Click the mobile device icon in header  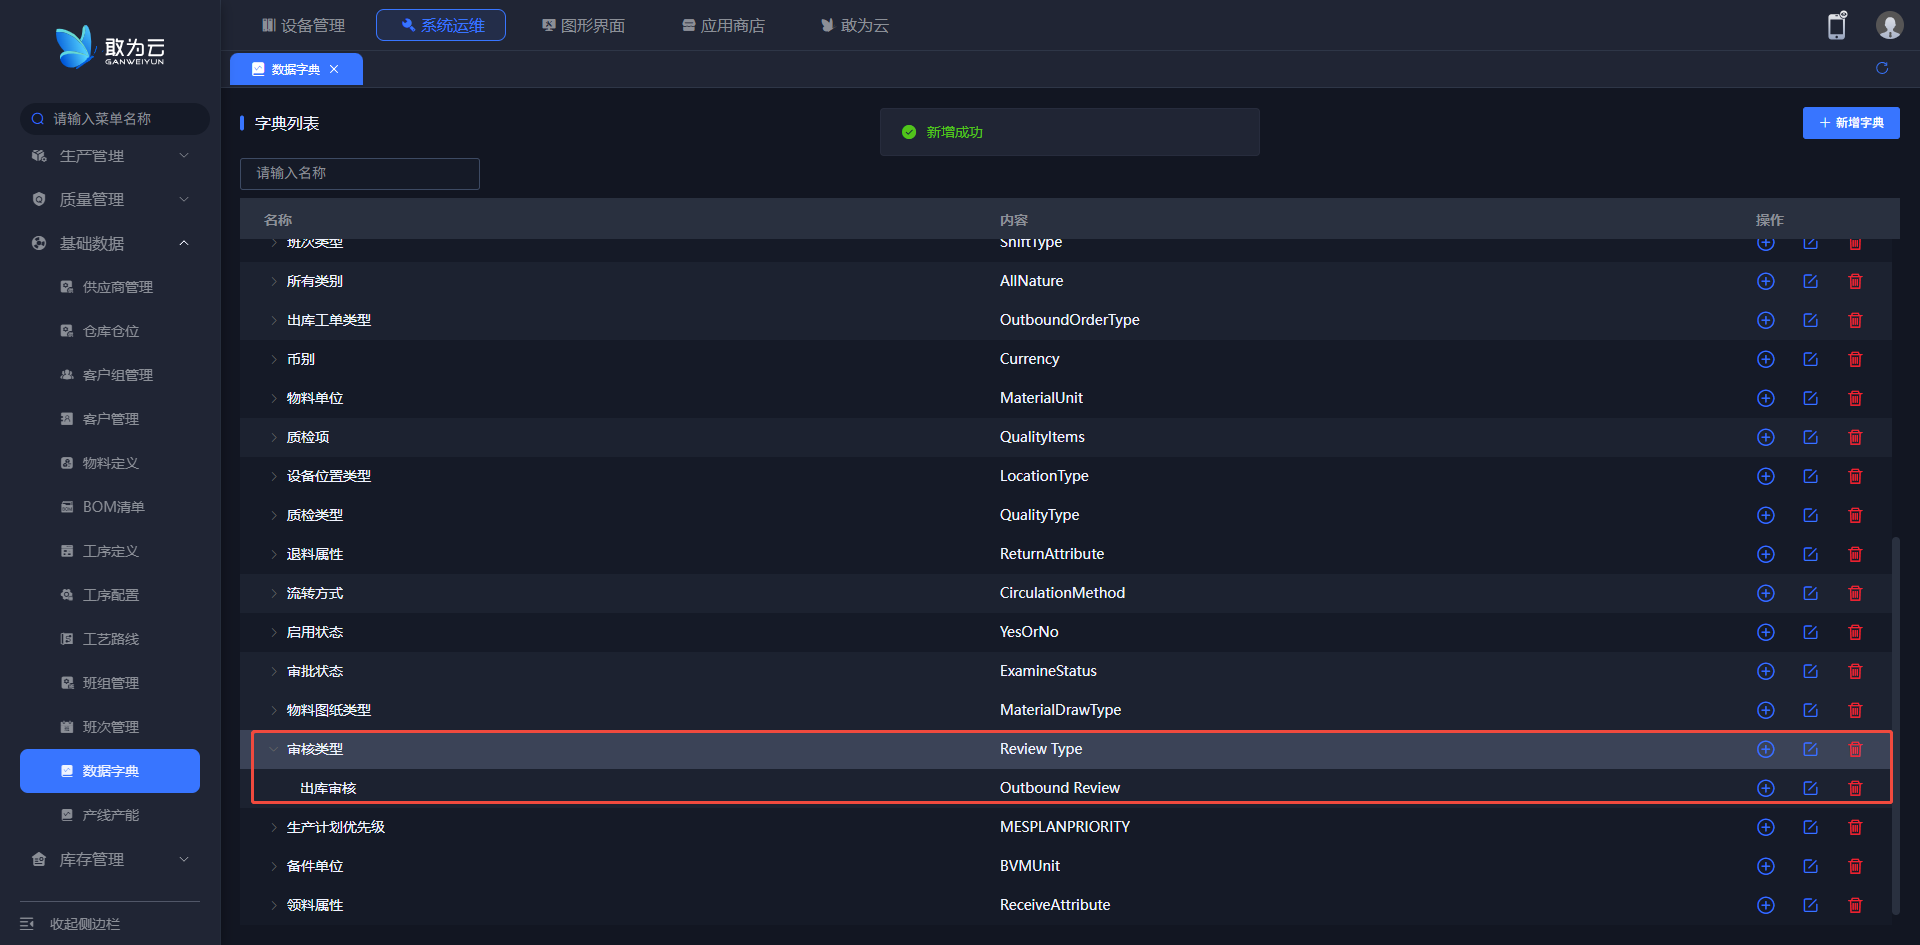point(1837,25)
